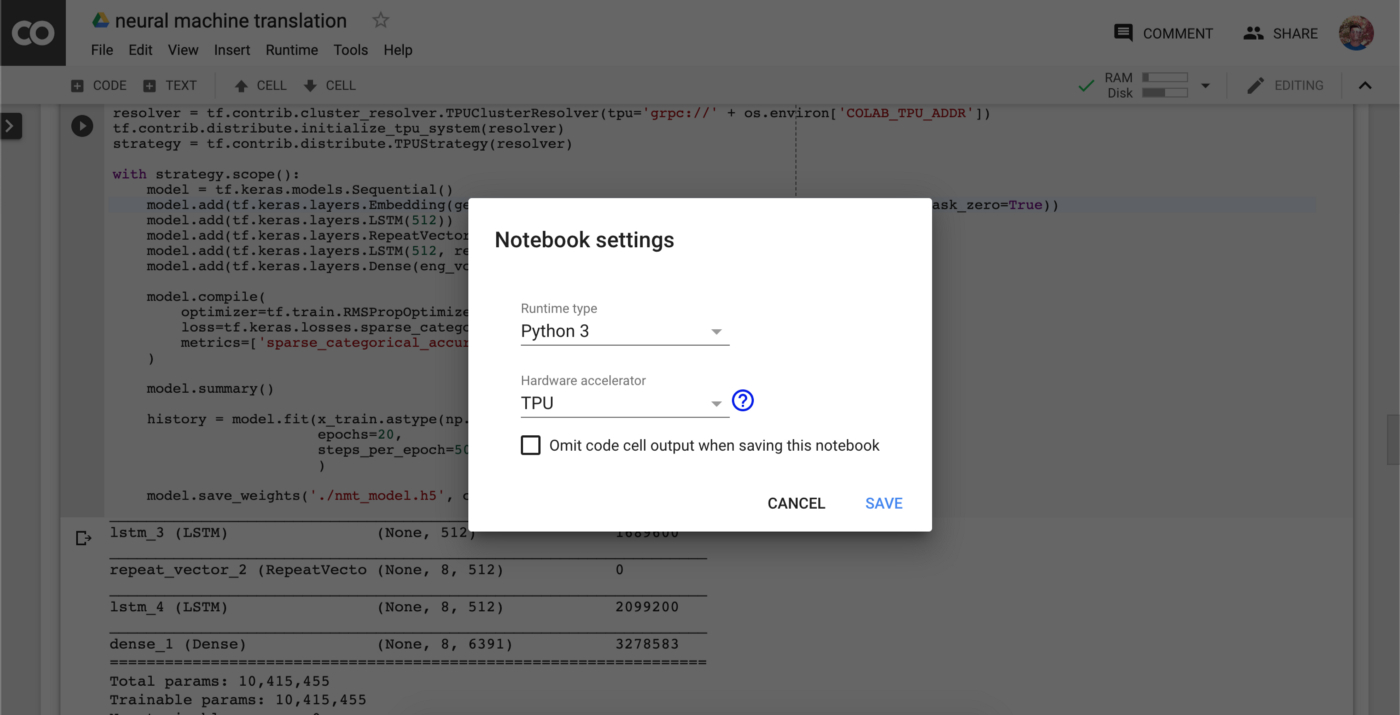Click the 'with strategy.scope():' code line
1400x715 pixels.
tap(206, 174)
